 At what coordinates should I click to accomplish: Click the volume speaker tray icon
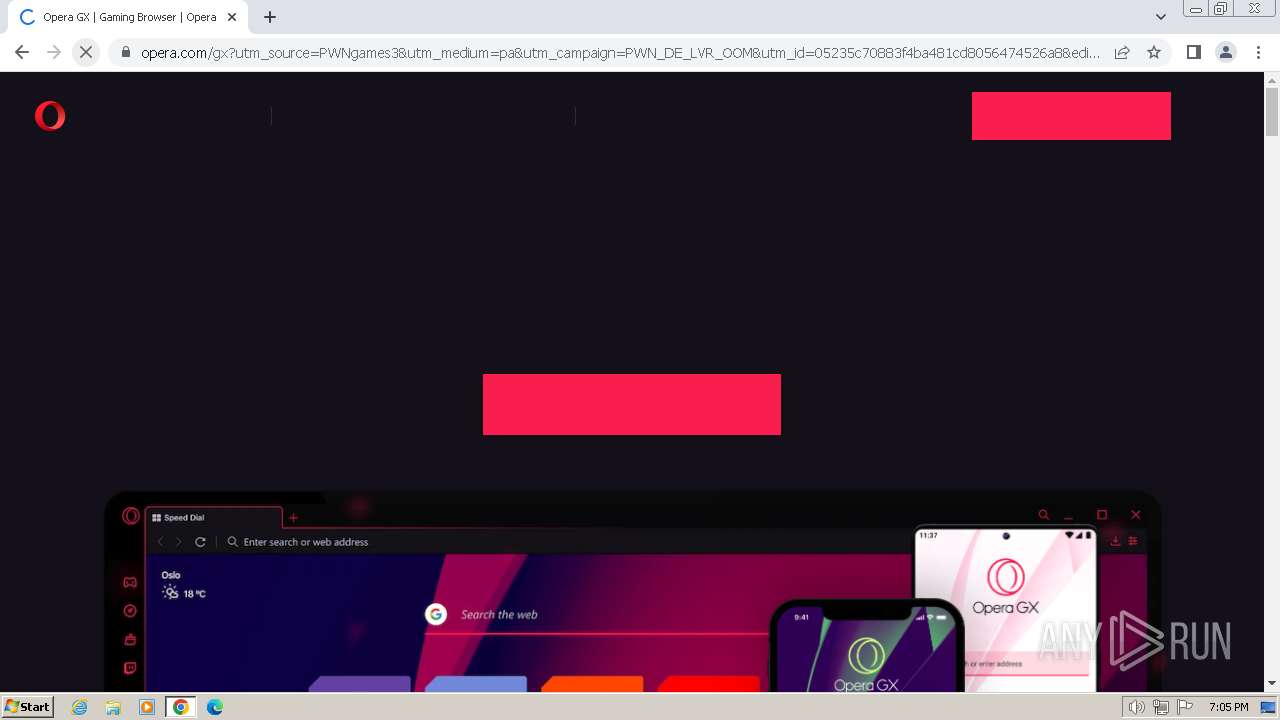(1137, 707)
